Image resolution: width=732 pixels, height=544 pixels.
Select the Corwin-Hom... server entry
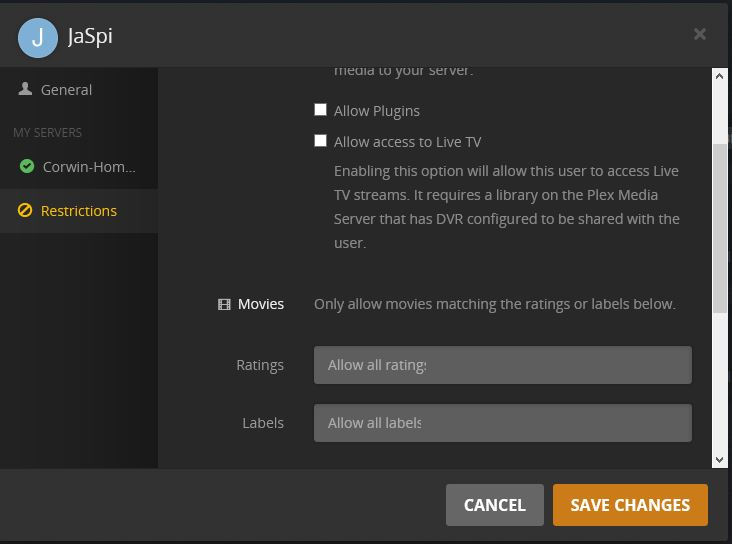pyautogui.click(x=88, y=167)
